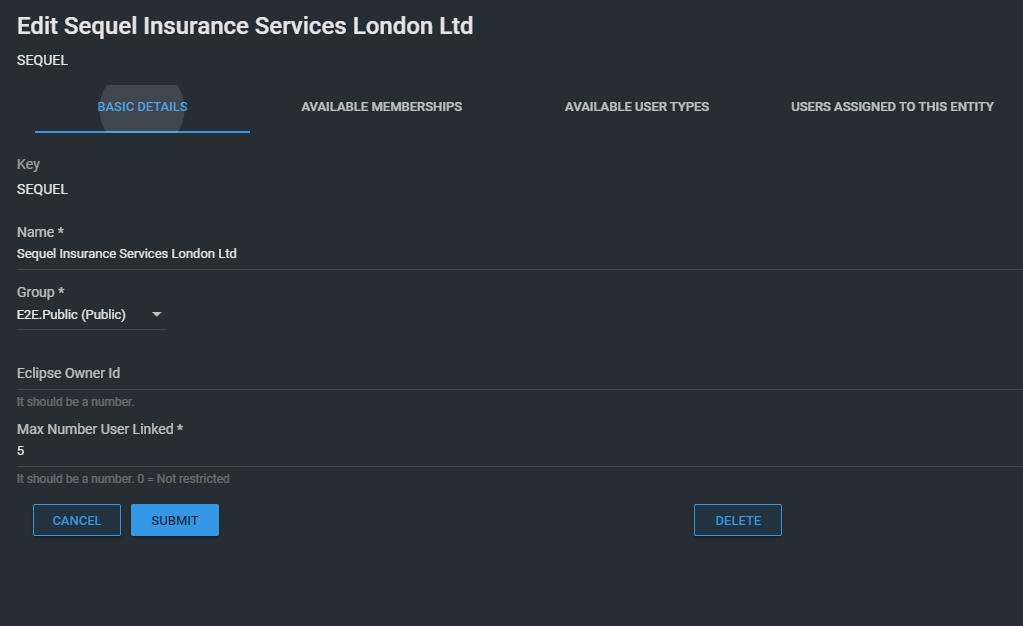The image size is (1023, 626).
Task: Click the Eclipse Owner Id field
Action: point(519,373)
